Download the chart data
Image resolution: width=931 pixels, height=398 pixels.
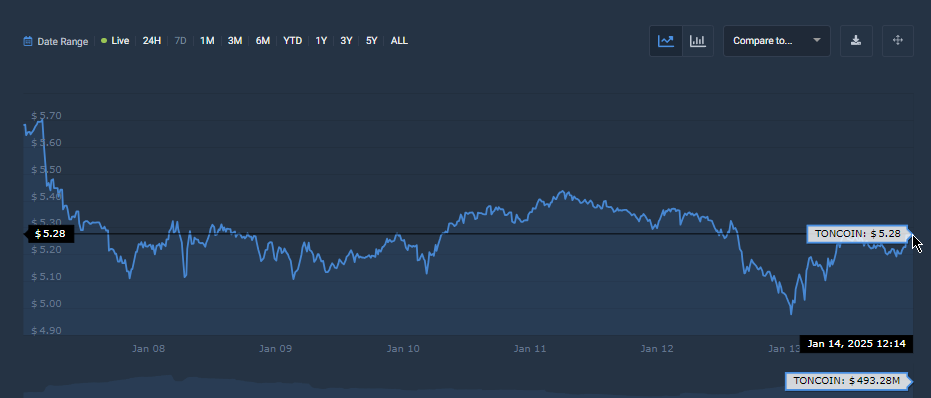pos(856,41)
